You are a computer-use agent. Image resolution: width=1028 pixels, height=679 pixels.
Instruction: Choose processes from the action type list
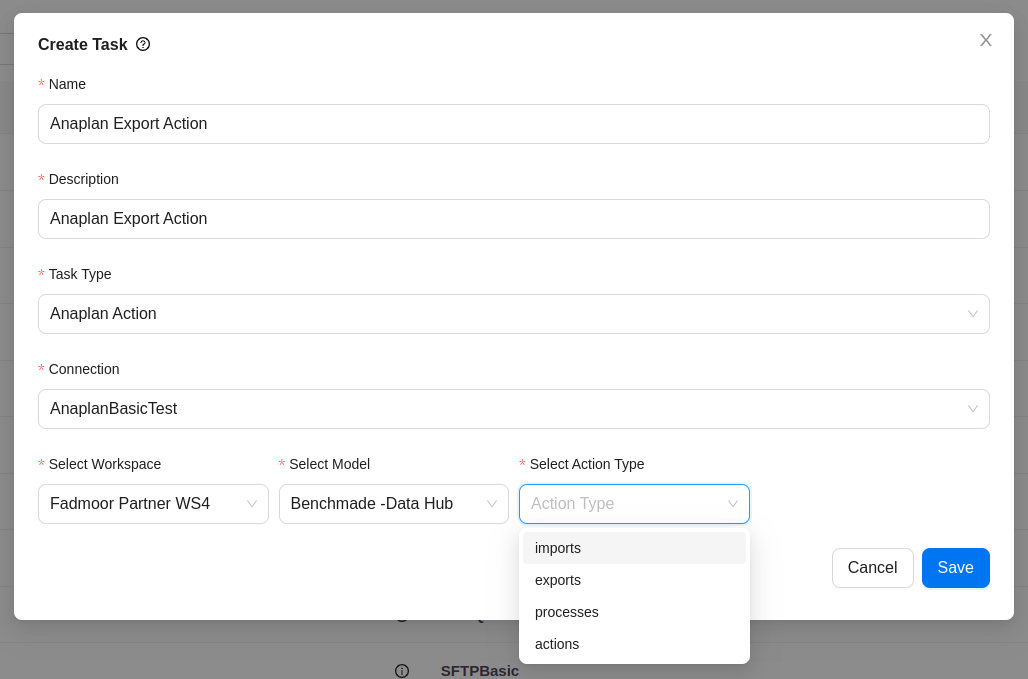tap(634, 612)
